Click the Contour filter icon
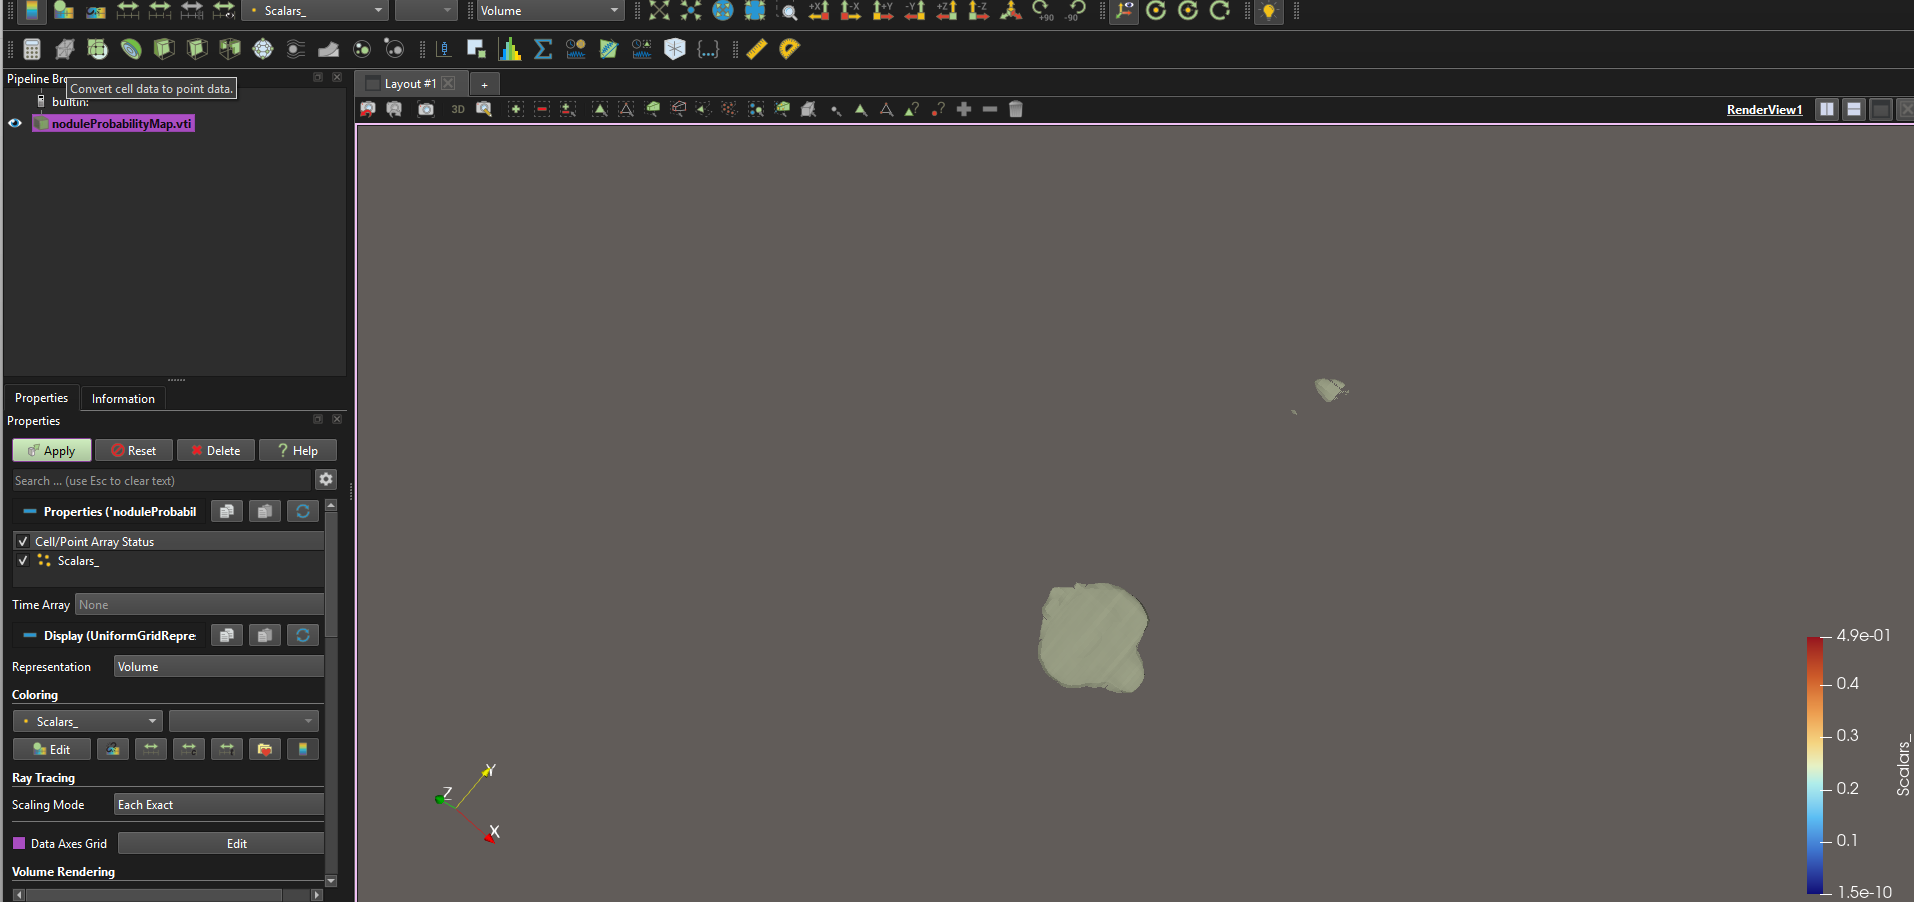The height and width of the screenshot is (902, 1914). pos(97,49)
